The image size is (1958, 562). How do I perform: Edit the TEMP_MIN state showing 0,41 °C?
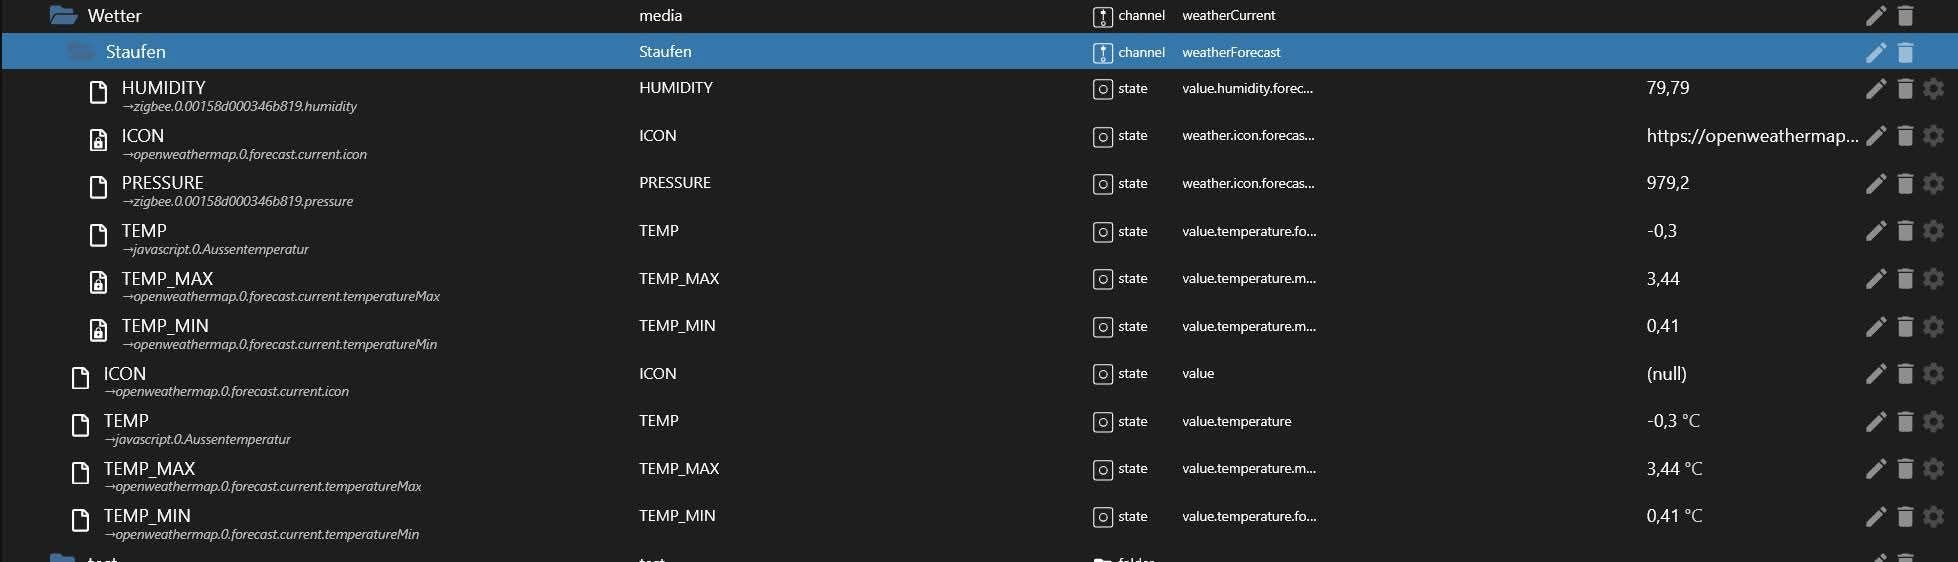click(1876, 517)
